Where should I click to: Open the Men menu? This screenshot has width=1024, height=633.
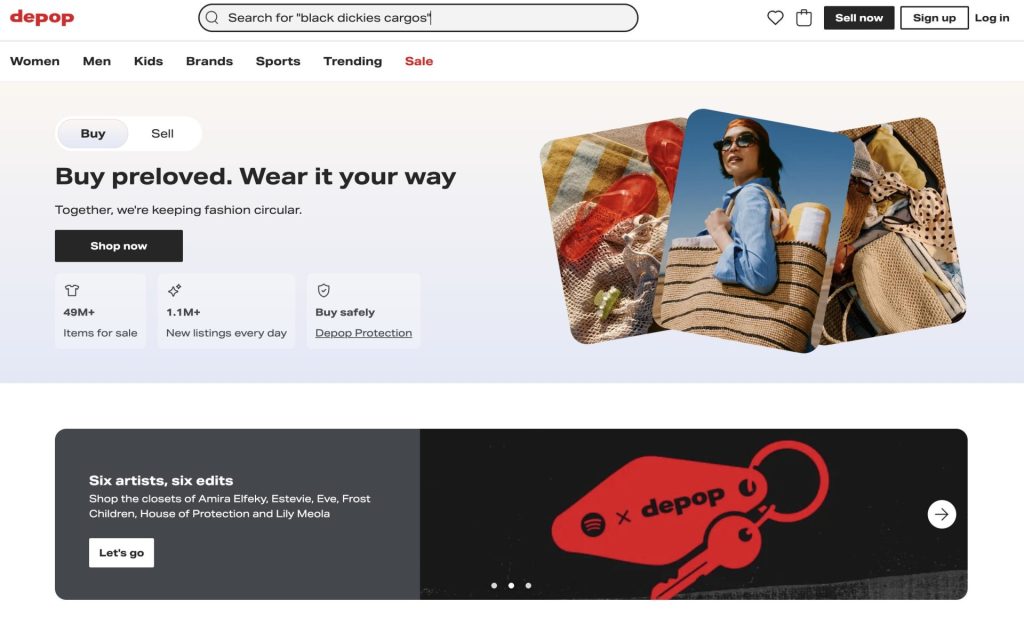97,61
